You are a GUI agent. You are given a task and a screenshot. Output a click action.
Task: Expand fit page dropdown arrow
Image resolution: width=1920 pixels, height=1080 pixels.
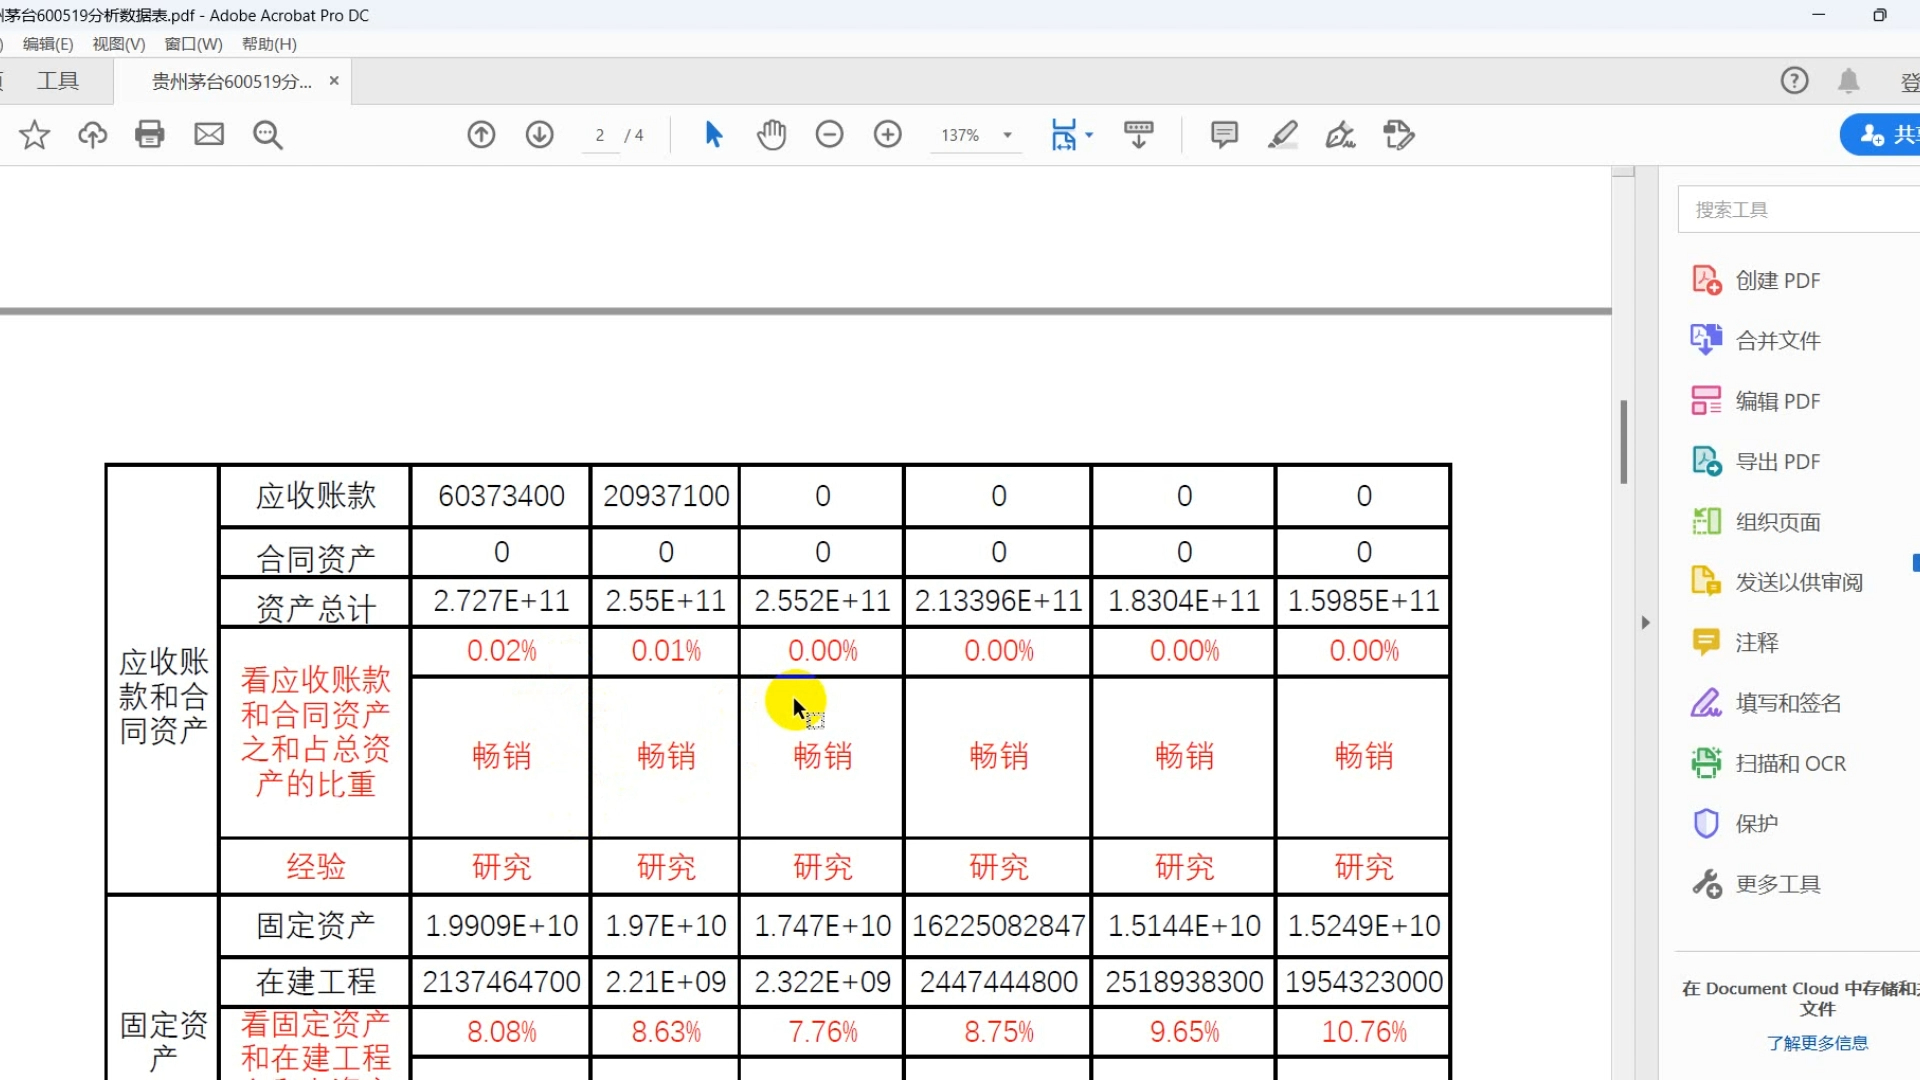pos(1089,134)
